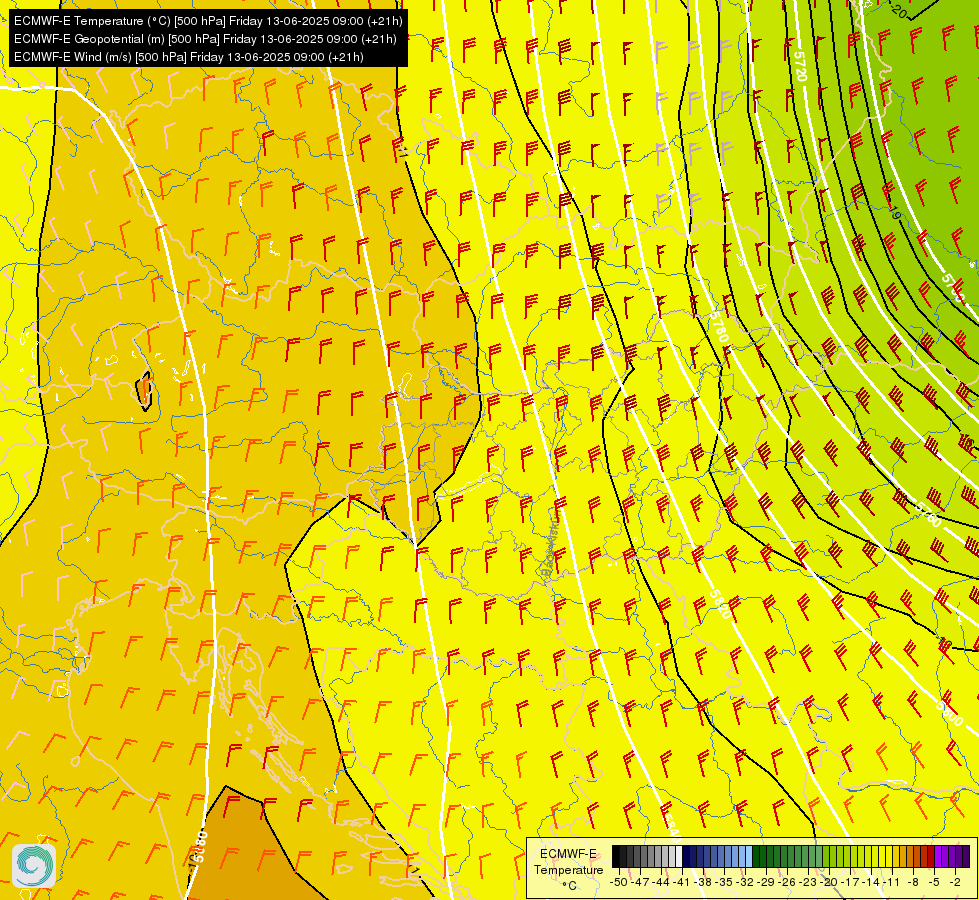This screenshot has height=900, width=979.
Task: Pick the dark purple swatch at the legend's -2 end
Action: pos(966,857)
